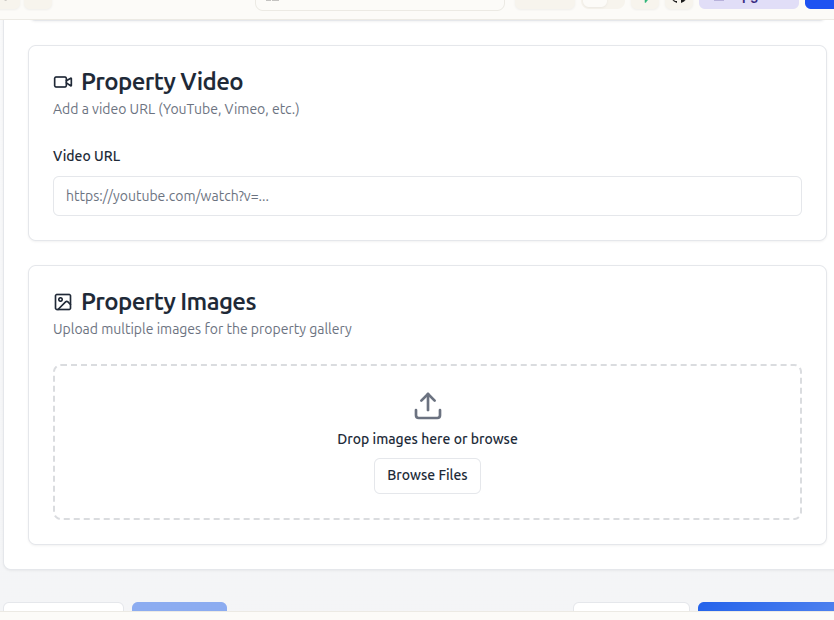Click the blue button at the top right corner
The width and height of the screenshot is (834, 620).
coord(819,3)
